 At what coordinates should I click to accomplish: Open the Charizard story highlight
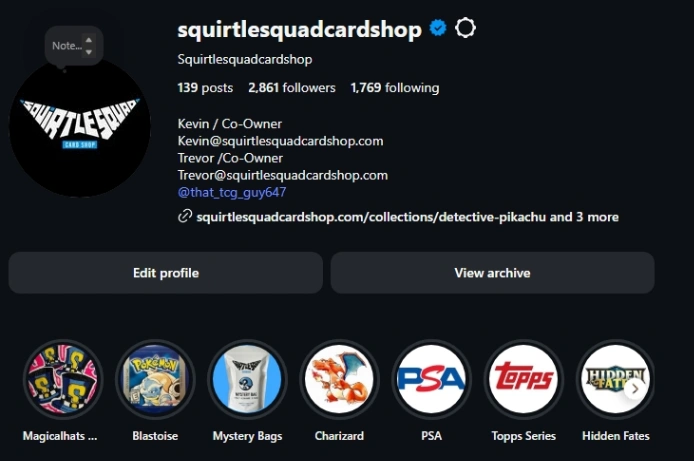coord(339,379)
